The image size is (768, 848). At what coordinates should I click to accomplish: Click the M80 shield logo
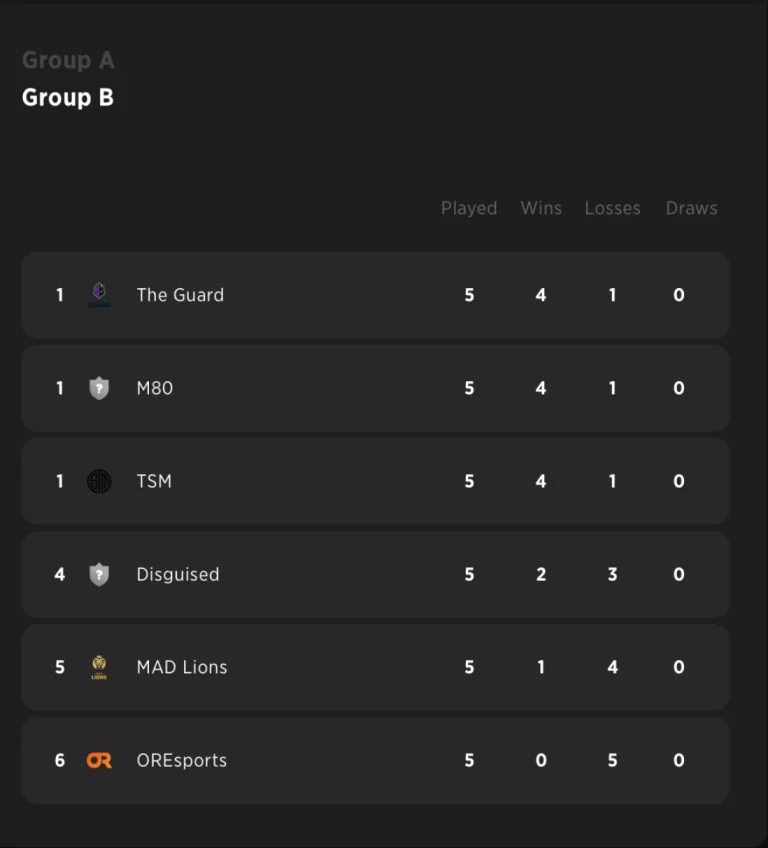pos(98,388)
